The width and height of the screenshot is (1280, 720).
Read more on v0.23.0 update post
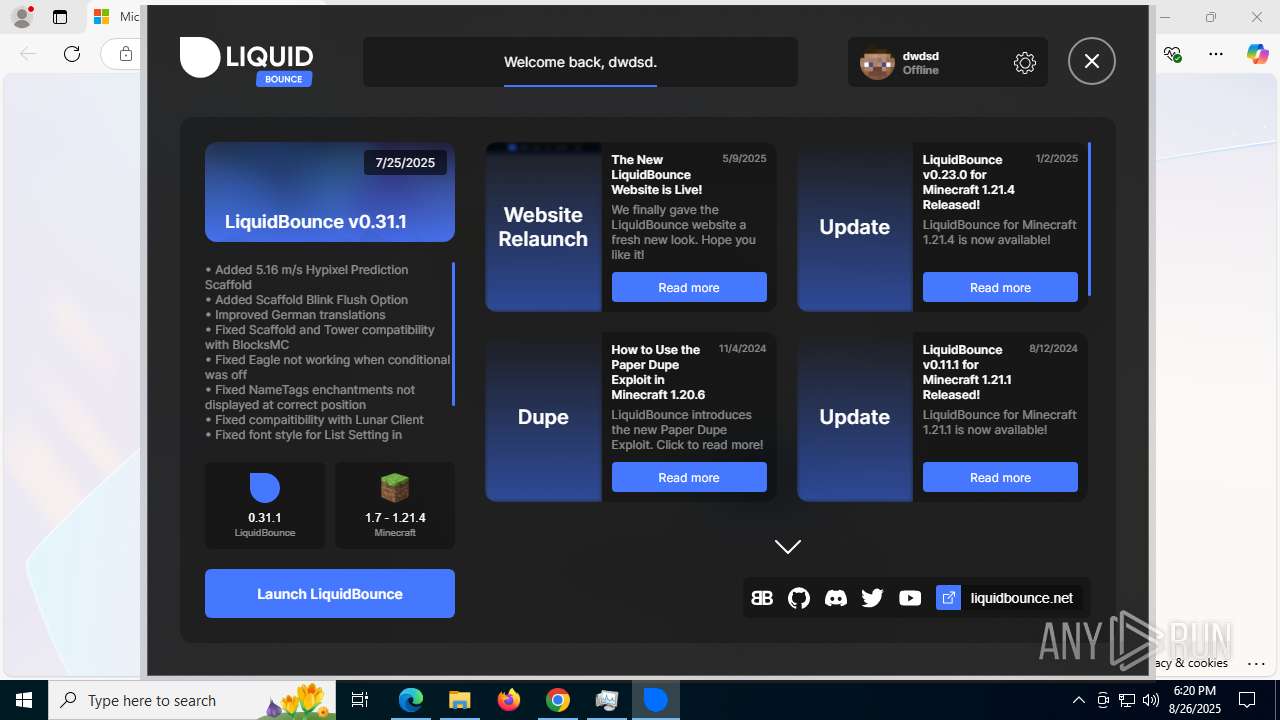1000,287
